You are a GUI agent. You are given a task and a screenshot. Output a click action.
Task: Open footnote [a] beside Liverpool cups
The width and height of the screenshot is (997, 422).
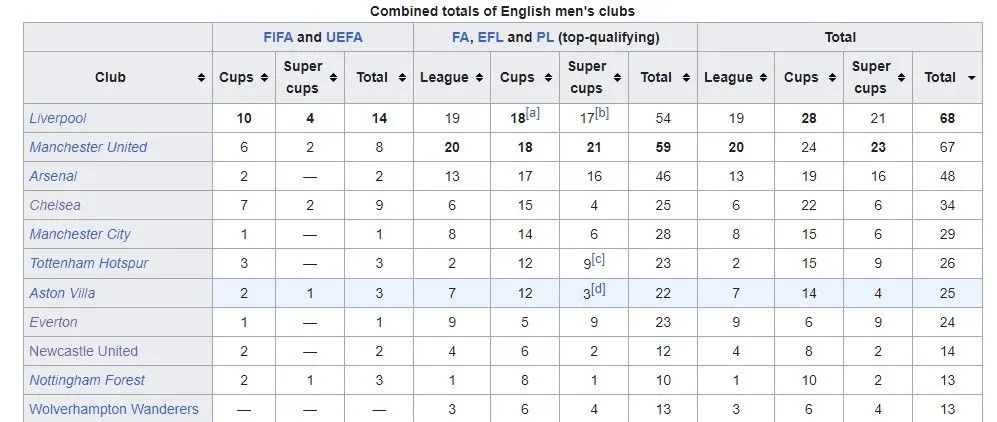pos(533,113)
